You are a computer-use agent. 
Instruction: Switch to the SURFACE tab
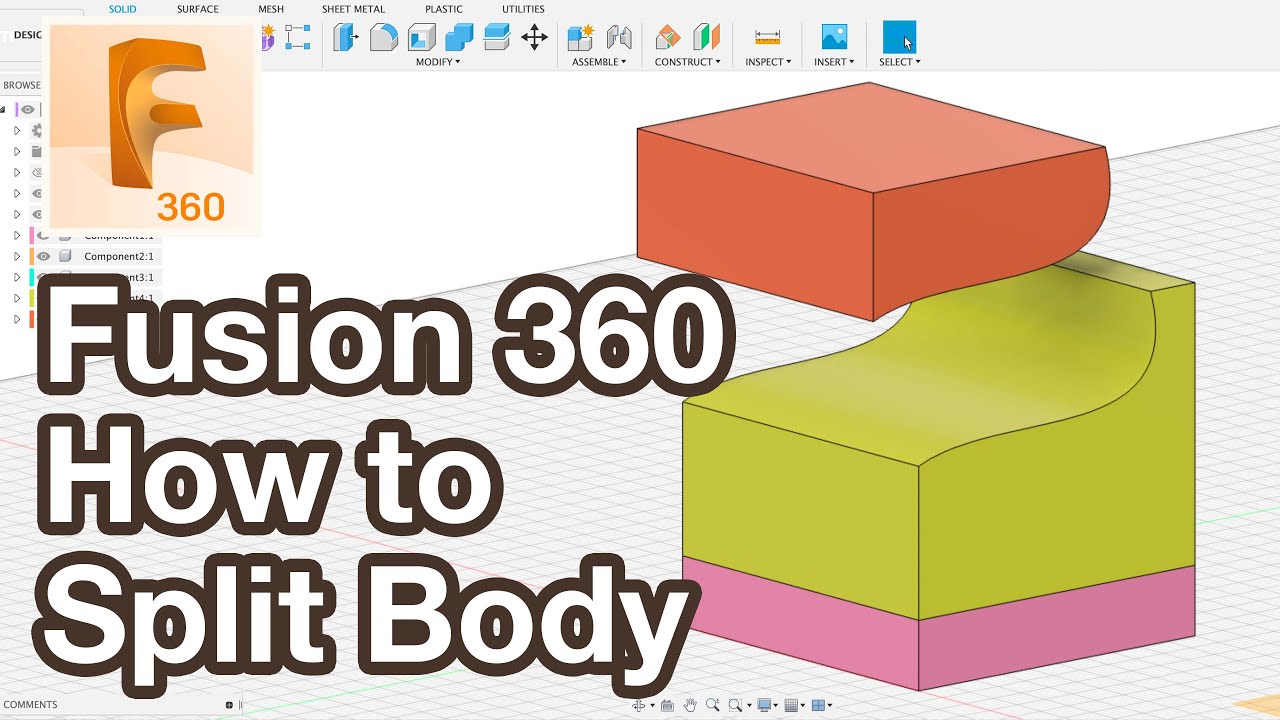coord(198,9)
